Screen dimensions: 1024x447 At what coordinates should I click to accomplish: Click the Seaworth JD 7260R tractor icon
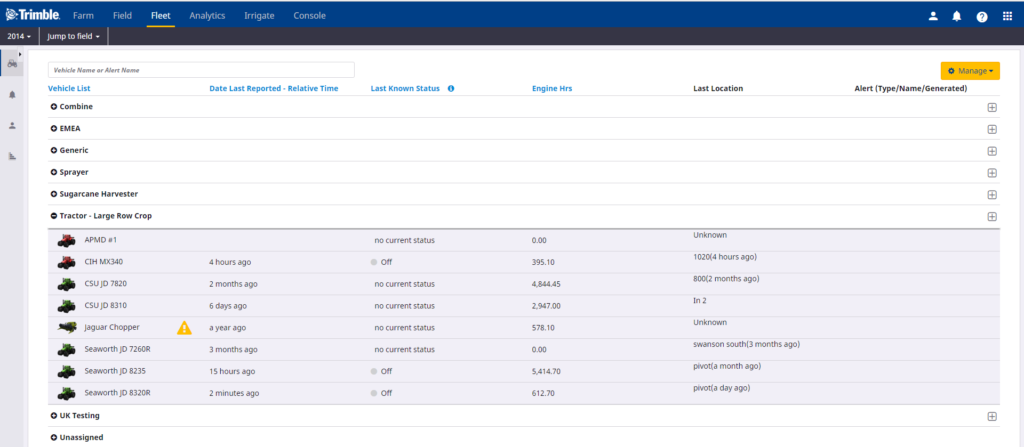coord(66,350)
